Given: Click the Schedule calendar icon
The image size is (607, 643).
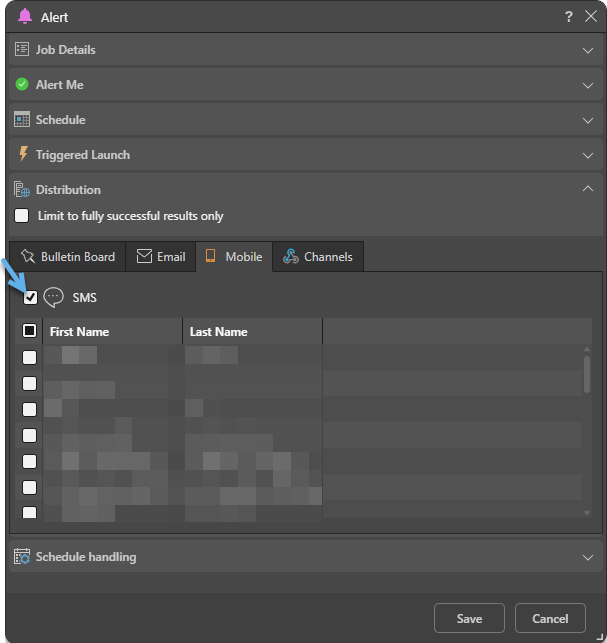Looking at the screenshot, I should (x=22, y=120).
